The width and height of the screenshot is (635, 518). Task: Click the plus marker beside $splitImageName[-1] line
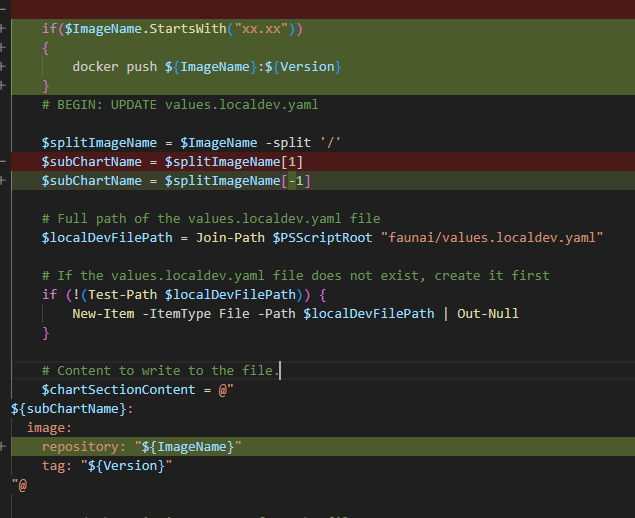[x=4, y=181]
